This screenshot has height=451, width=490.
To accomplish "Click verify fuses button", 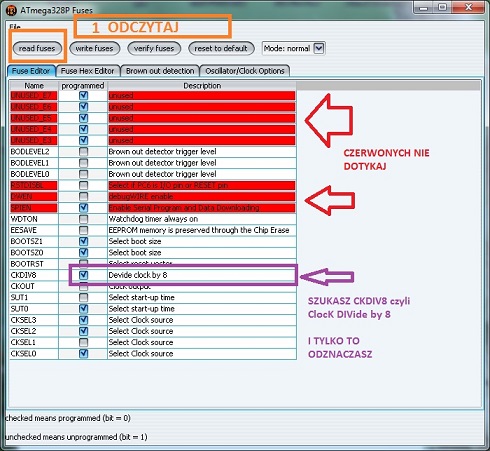I will [x=154, y=48].
